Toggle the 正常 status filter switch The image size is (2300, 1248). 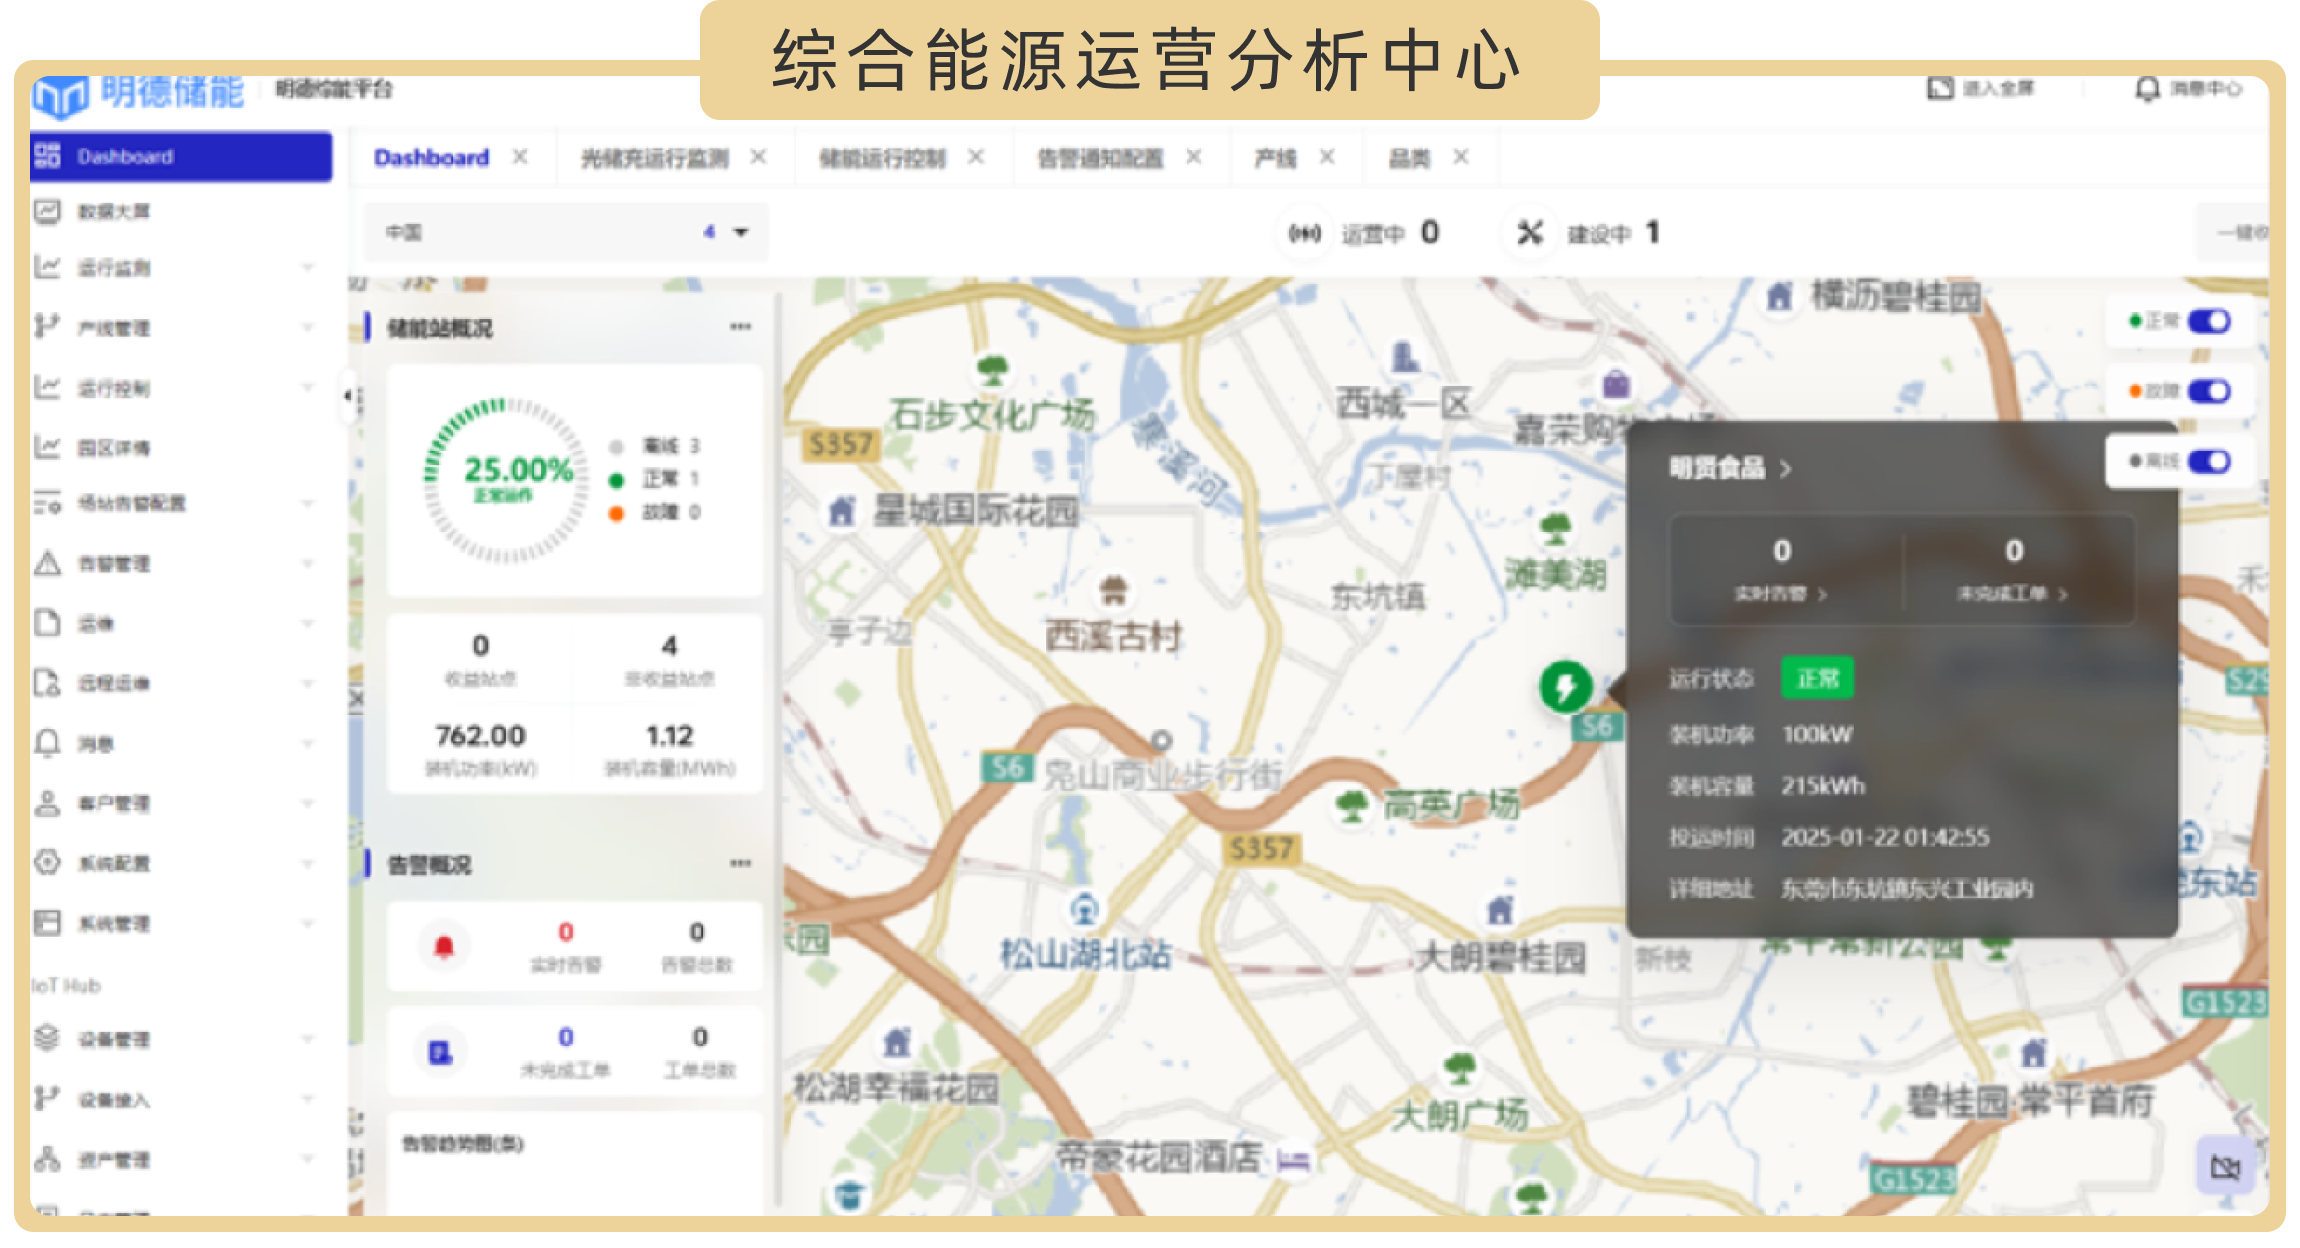coord(2209,321)
